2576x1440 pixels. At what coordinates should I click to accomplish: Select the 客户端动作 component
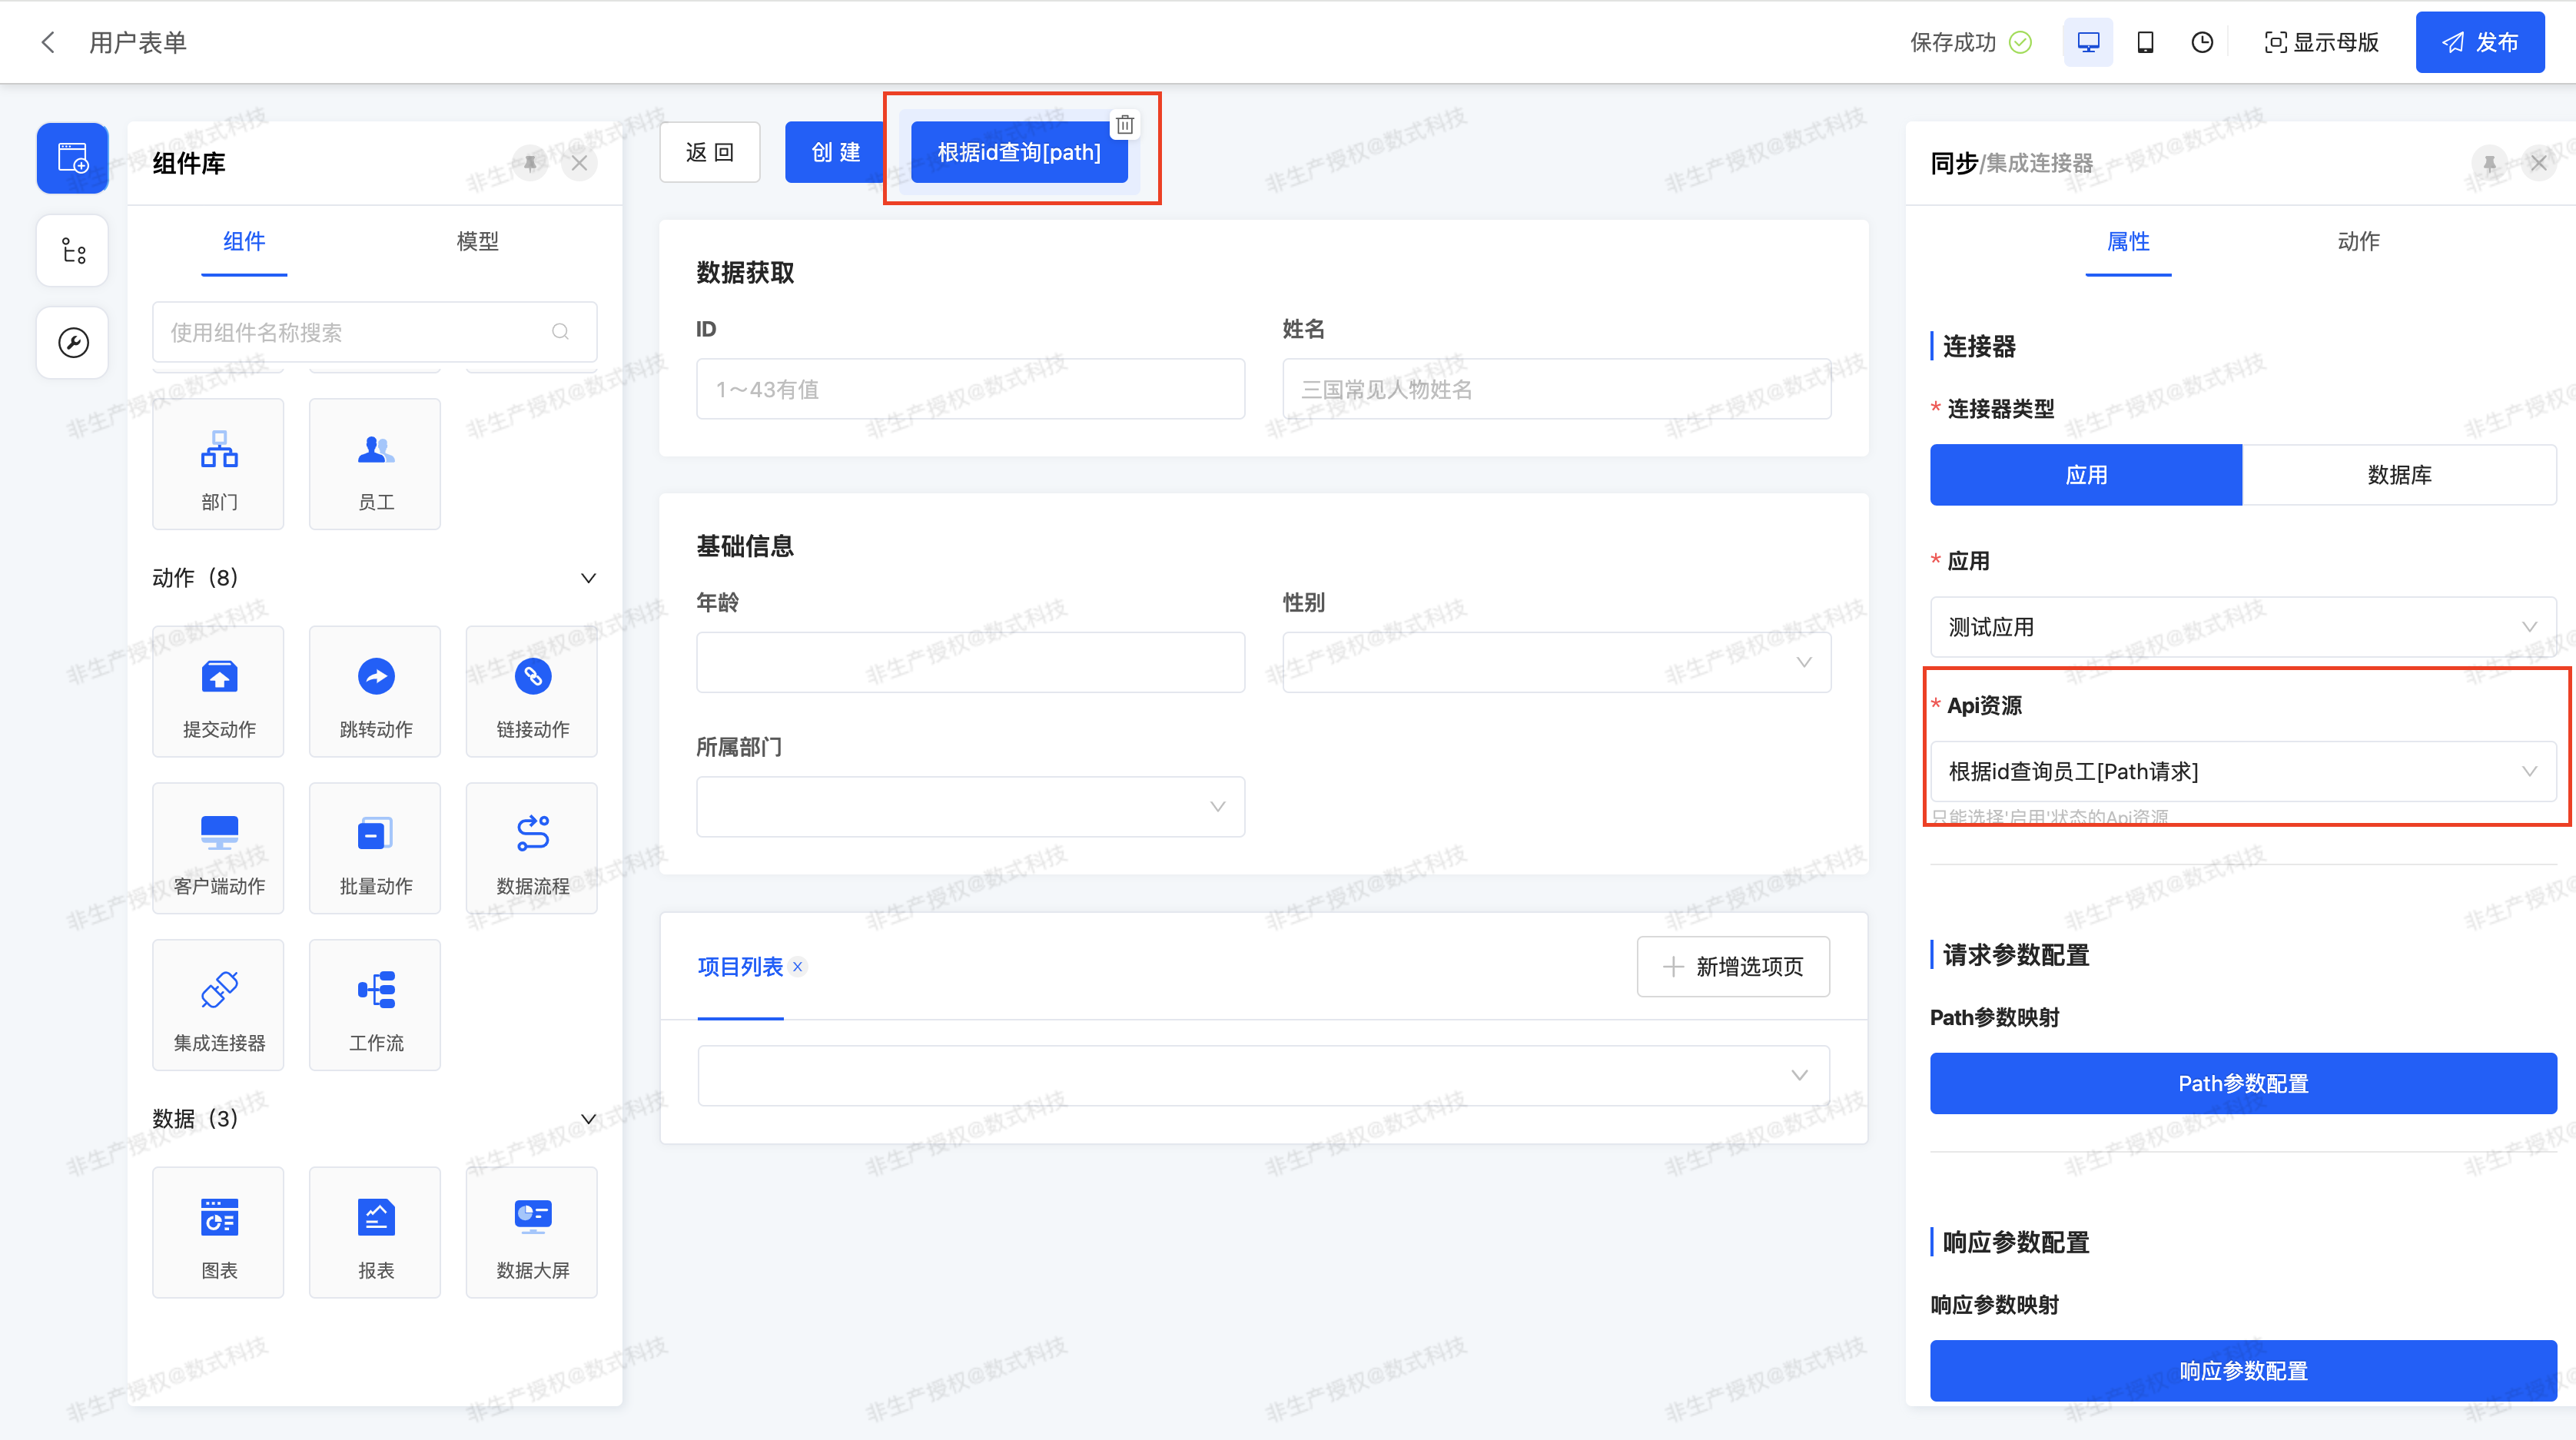[x=218, y=849]
